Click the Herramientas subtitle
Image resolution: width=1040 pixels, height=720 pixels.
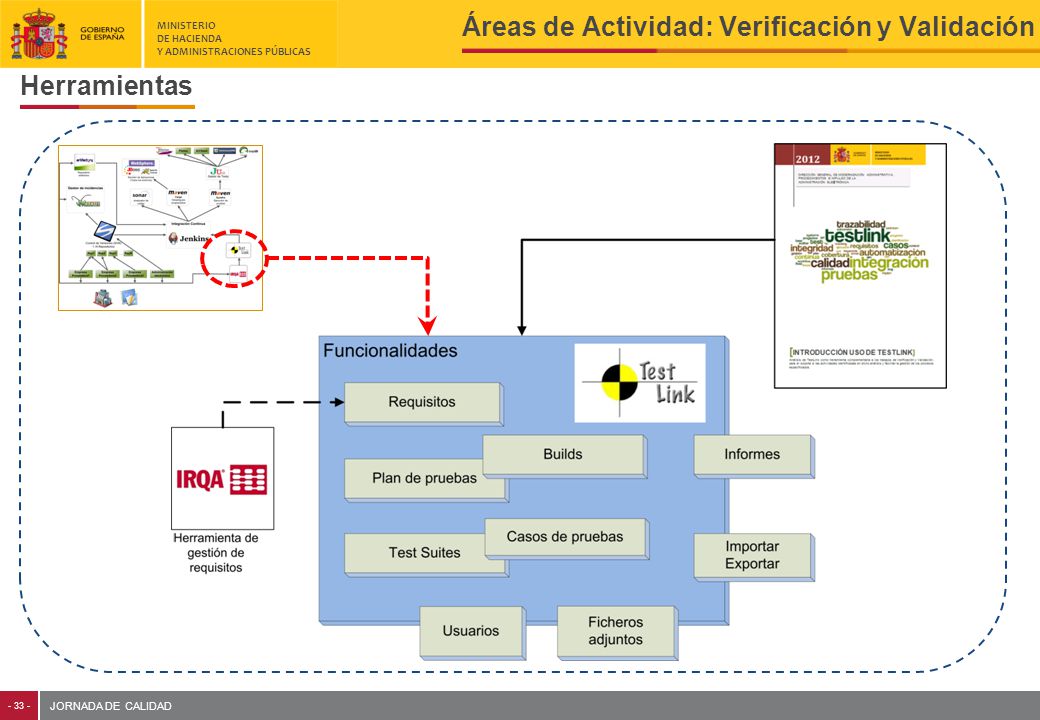[x=106, y=86]
